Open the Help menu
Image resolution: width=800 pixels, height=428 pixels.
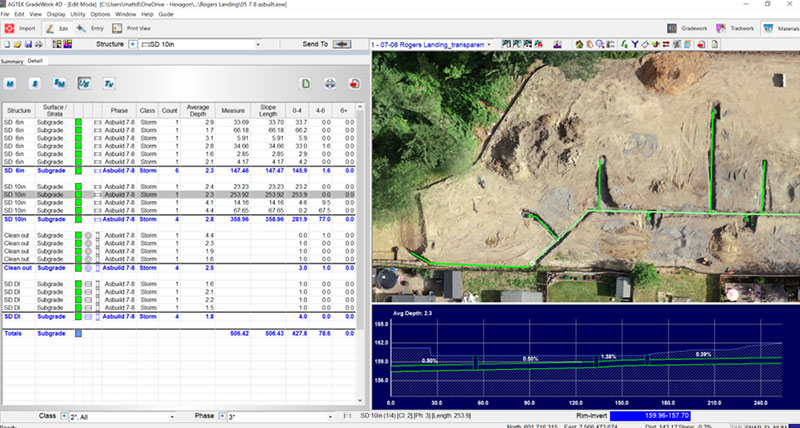[147, 14]
